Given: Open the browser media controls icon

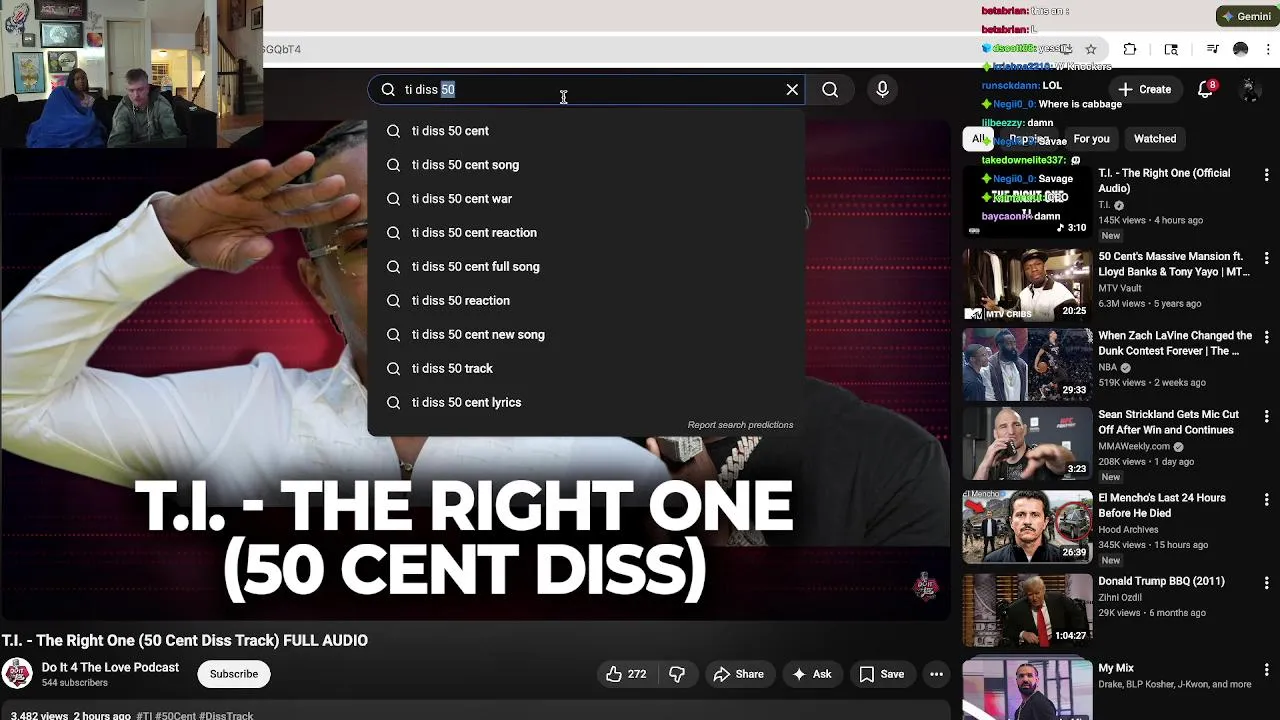Looking at the screenshot, I should [x=1212, y=49].
